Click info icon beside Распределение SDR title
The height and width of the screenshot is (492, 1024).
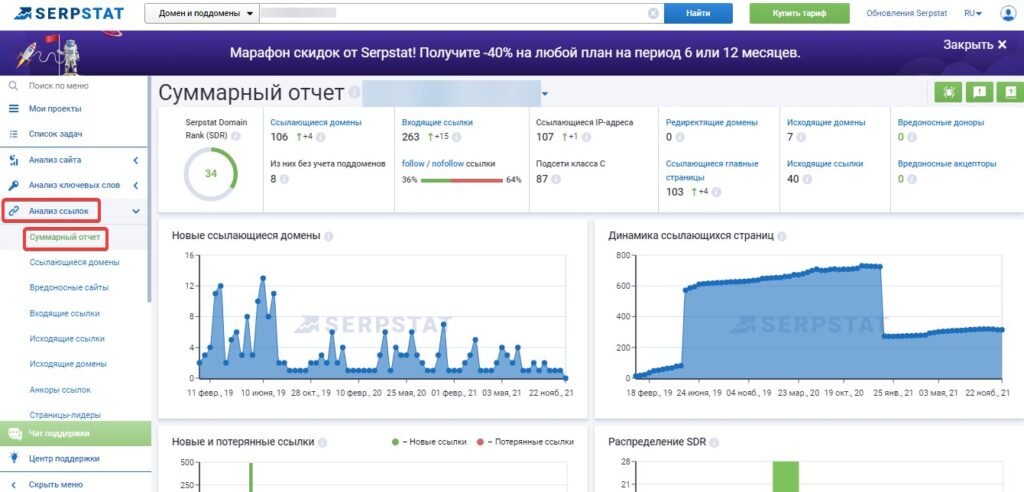click(714, 442)
